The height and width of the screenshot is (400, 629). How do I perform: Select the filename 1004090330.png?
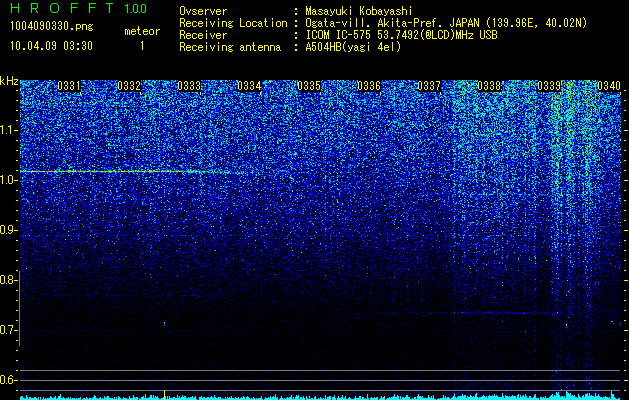pyautogui.click(x=52, y=27)
